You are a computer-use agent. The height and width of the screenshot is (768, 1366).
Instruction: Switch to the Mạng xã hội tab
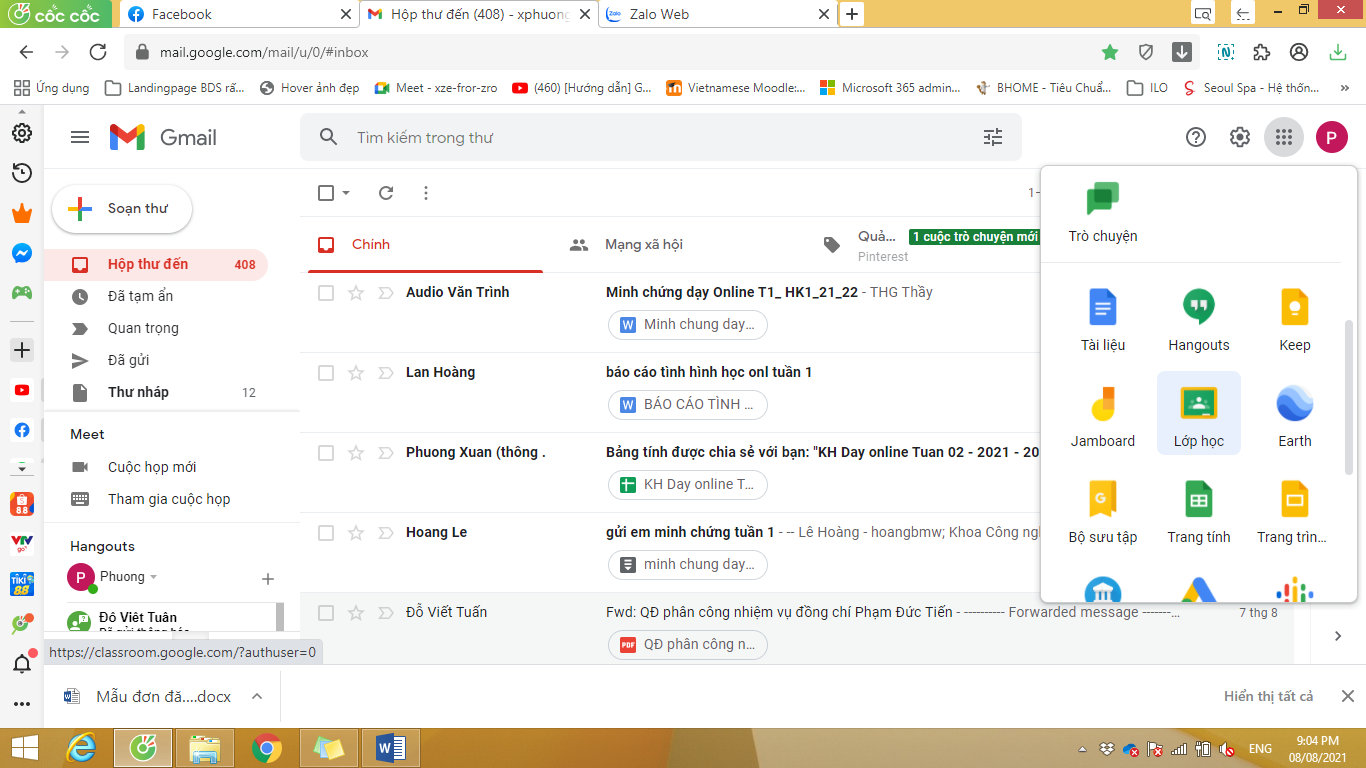pyautogui.click(x=643, y=244)
